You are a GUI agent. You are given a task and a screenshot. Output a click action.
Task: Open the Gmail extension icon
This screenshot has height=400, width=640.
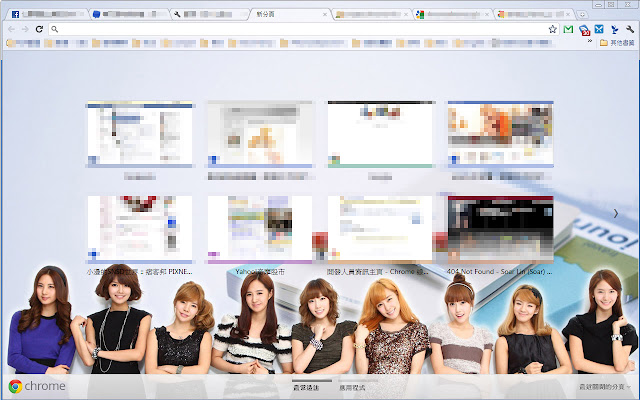click(x=568, y=29)
